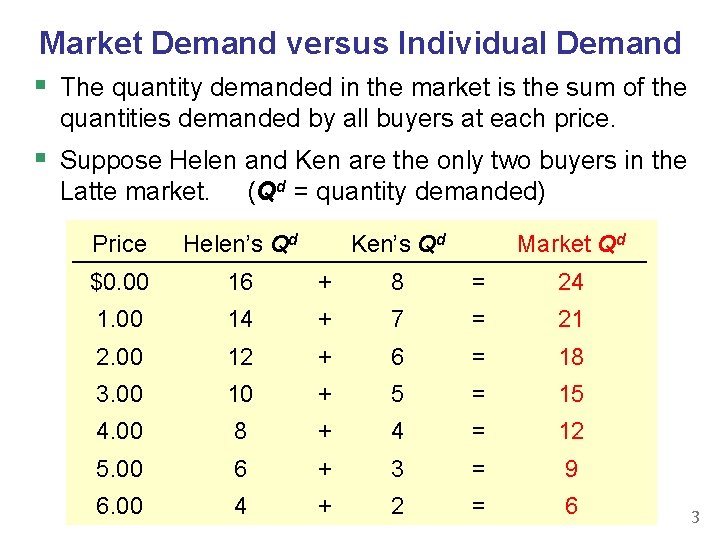Click the 'Price' column header
The height and width of the screenshot is (540, 720).
pos(119,244)
